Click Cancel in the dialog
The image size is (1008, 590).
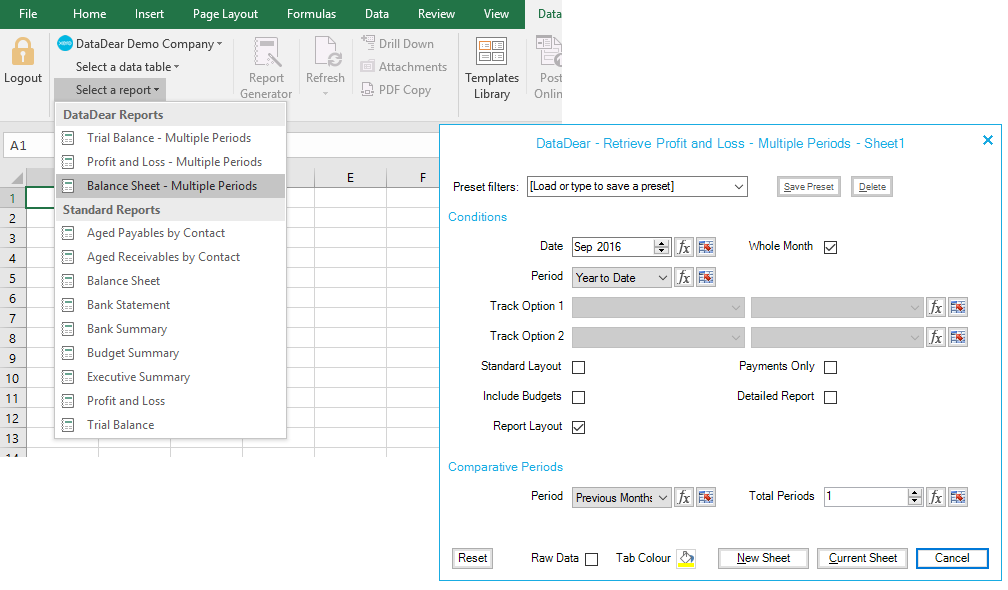(952, 558)
